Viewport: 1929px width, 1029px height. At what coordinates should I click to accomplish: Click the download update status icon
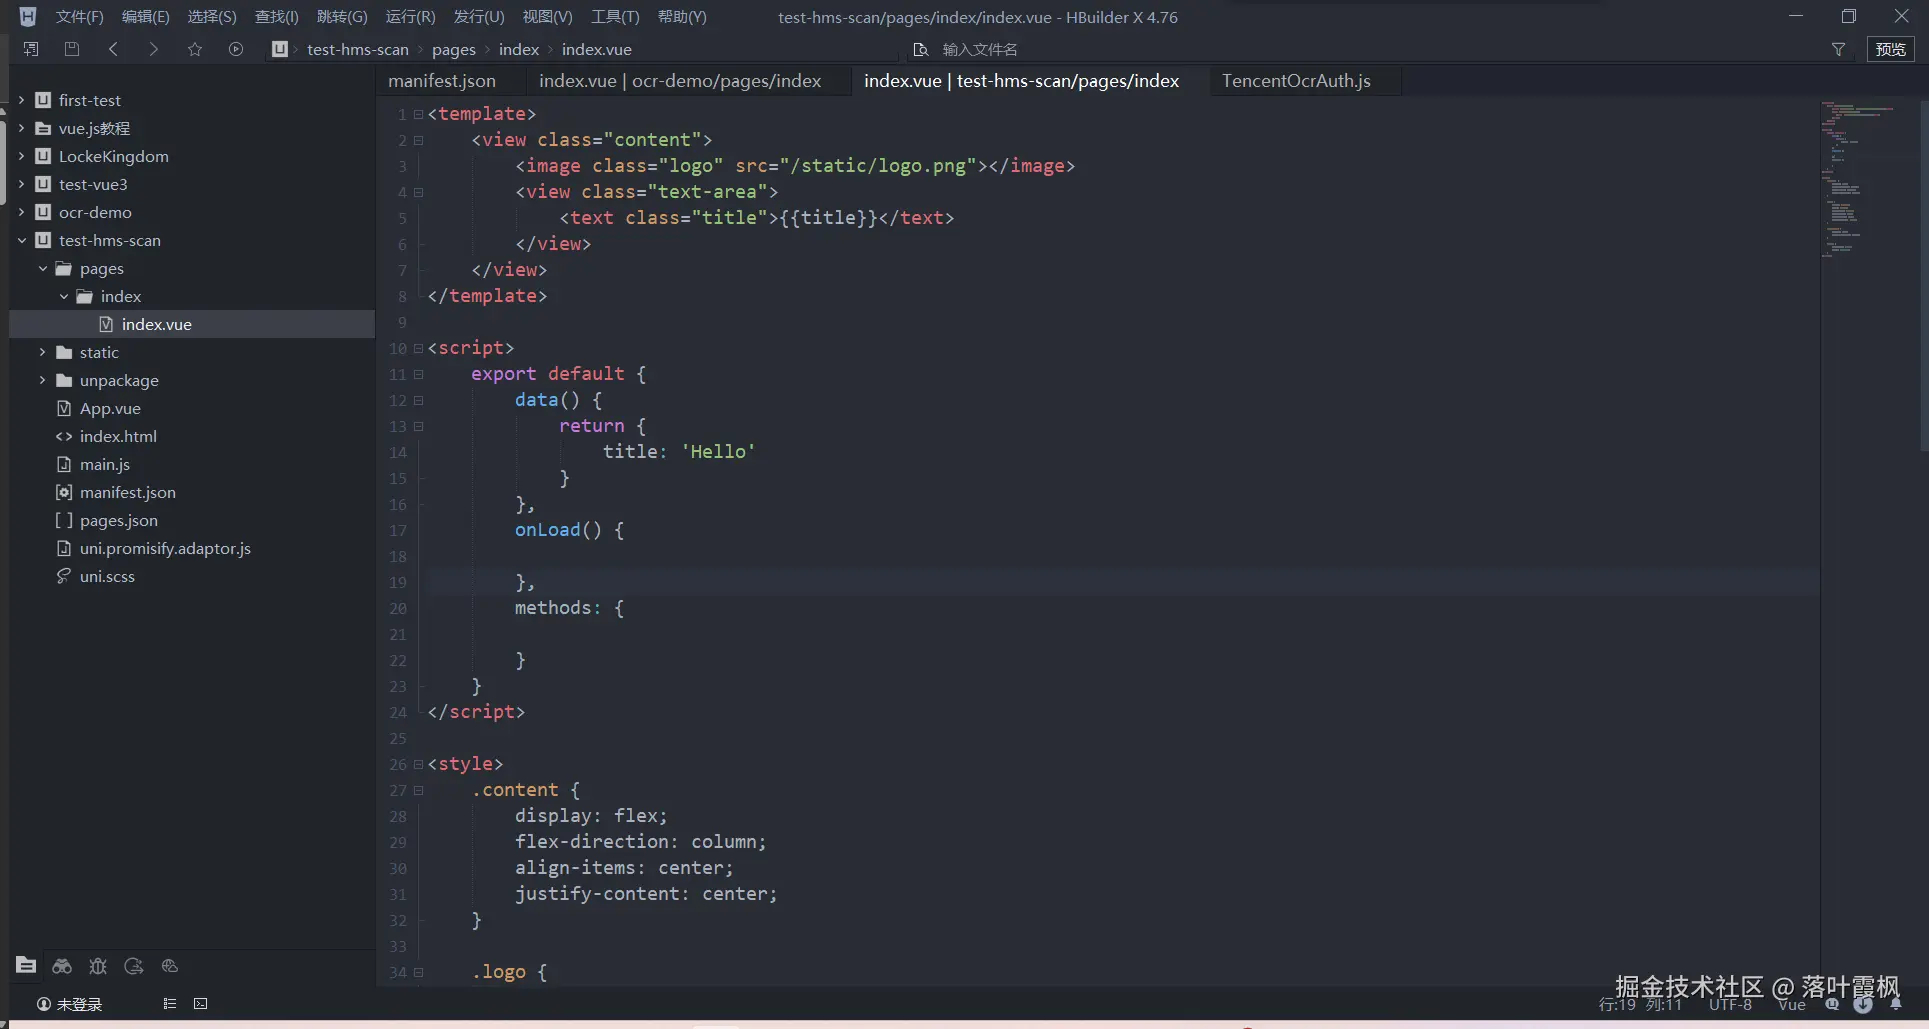click(1863, 1005)
